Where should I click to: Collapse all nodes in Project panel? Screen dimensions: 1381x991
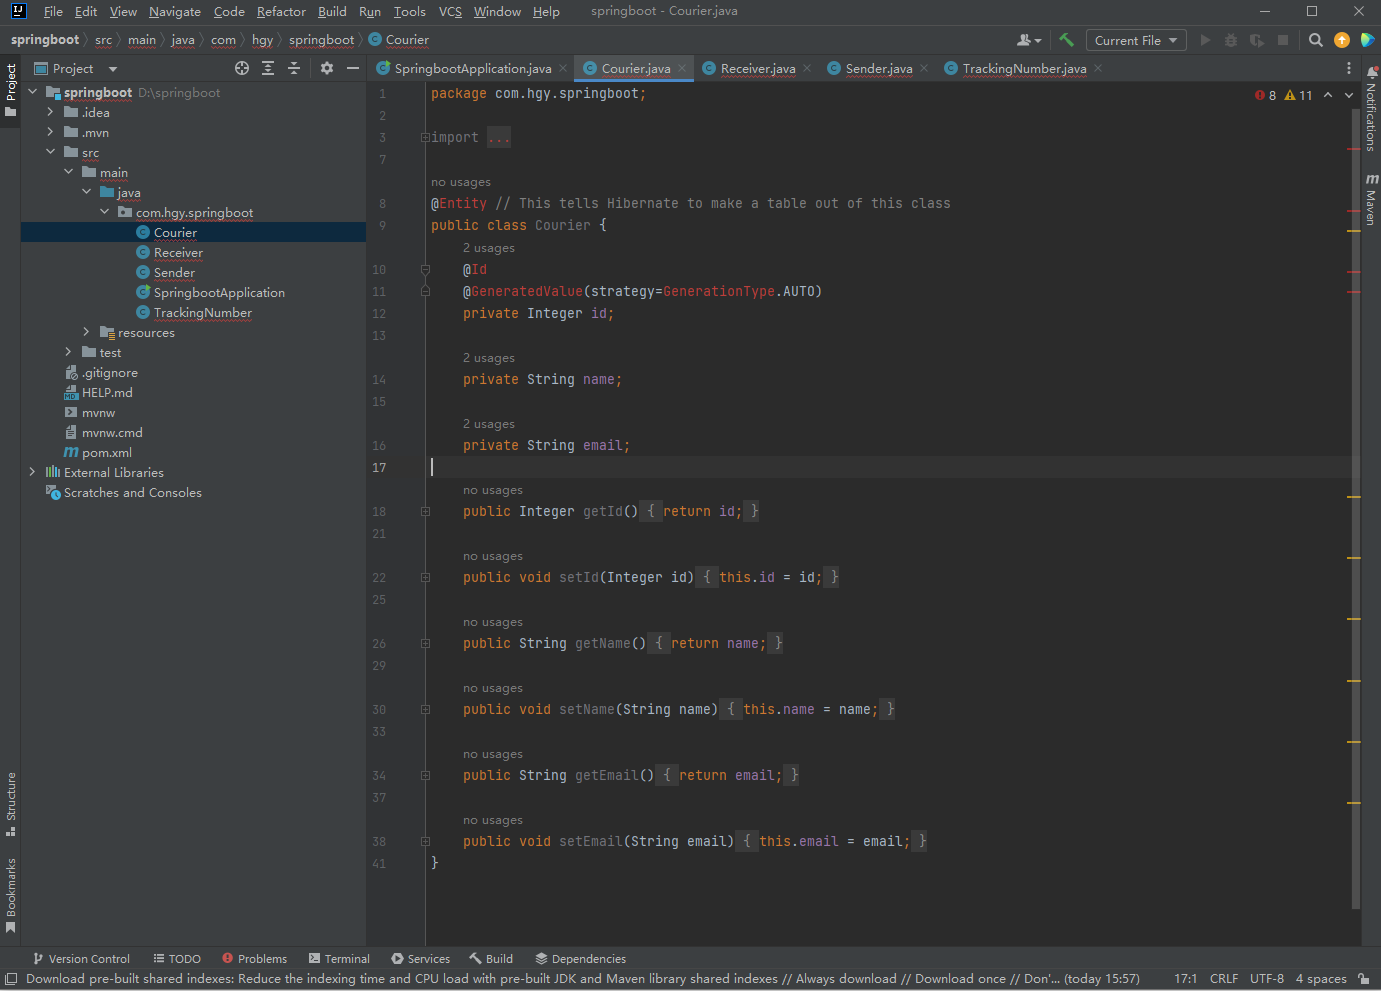[x=294, y=68]
